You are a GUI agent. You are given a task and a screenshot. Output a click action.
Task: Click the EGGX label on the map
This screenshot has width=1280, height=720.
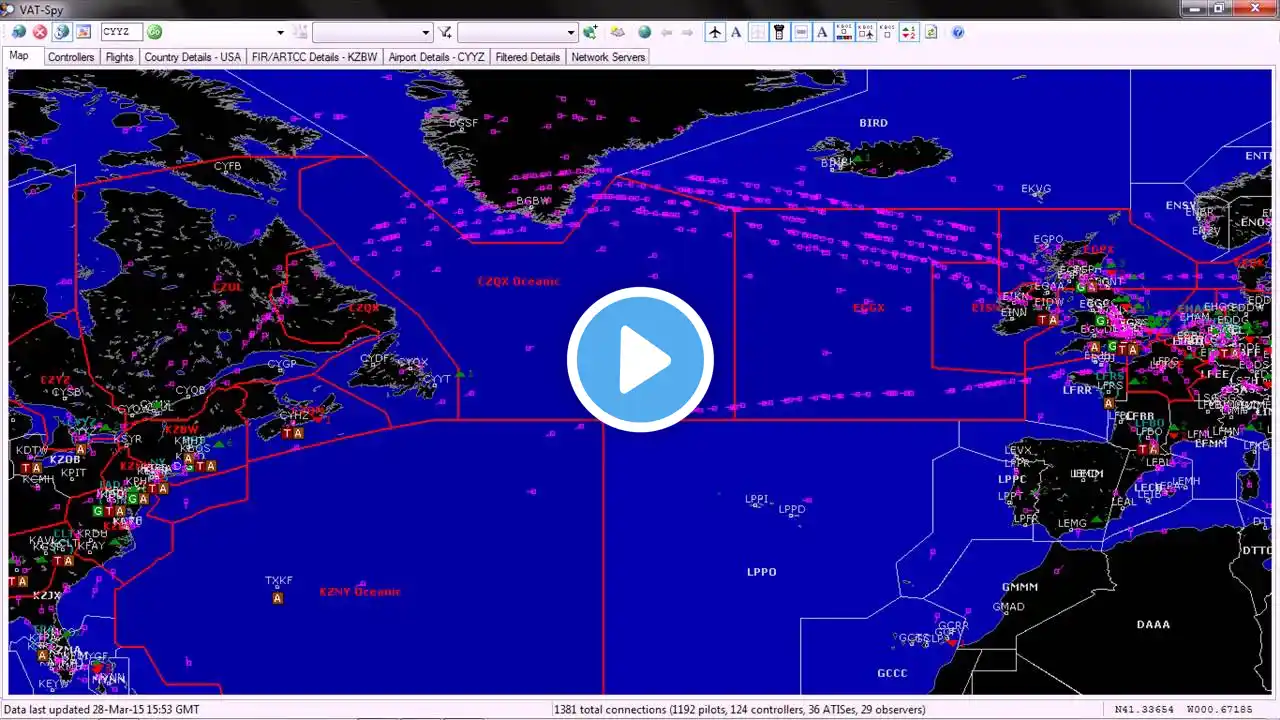(869, 309)
